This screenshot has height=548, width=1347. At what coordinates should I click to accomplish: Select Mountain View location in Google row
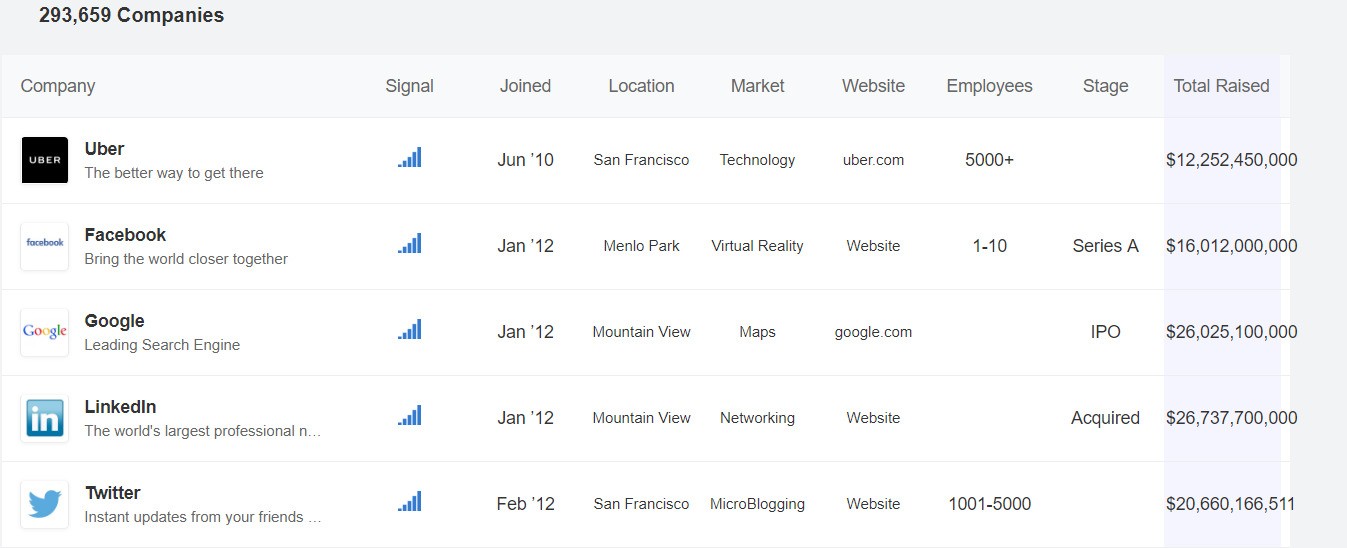(642, 332)
